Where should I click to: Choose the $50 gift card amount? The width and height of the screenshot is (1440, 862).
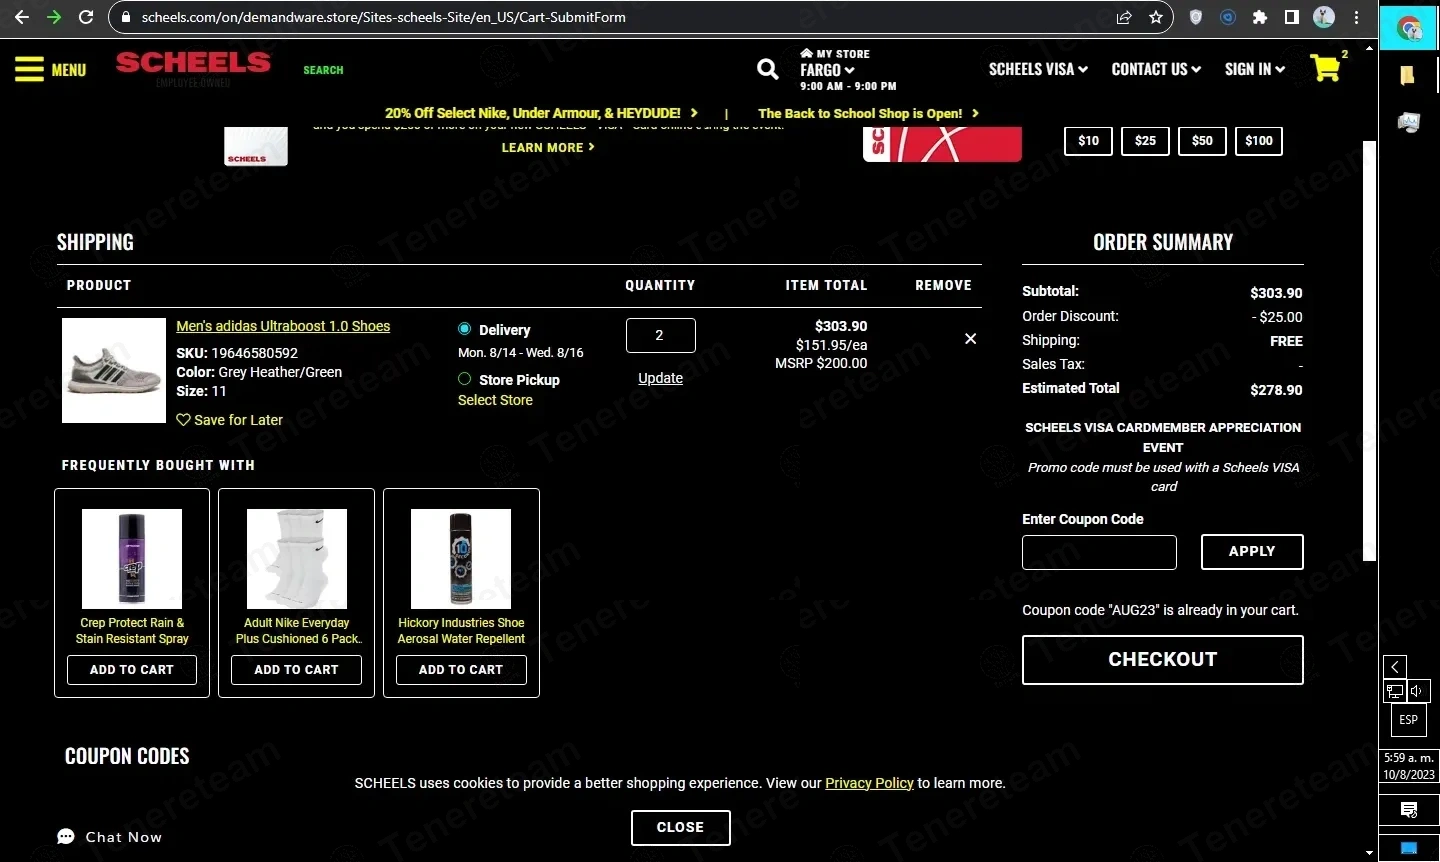[1202, 141]
